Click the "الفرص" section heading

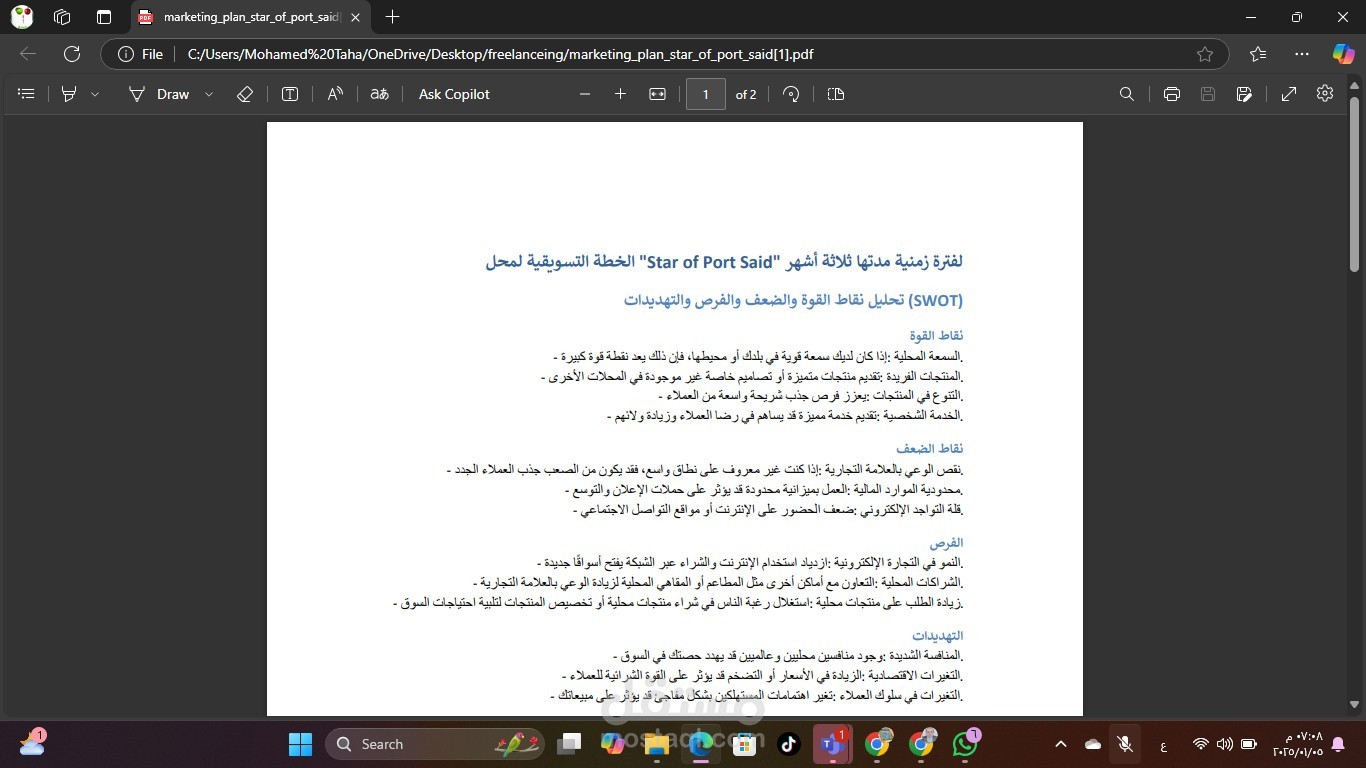(946, 543)
